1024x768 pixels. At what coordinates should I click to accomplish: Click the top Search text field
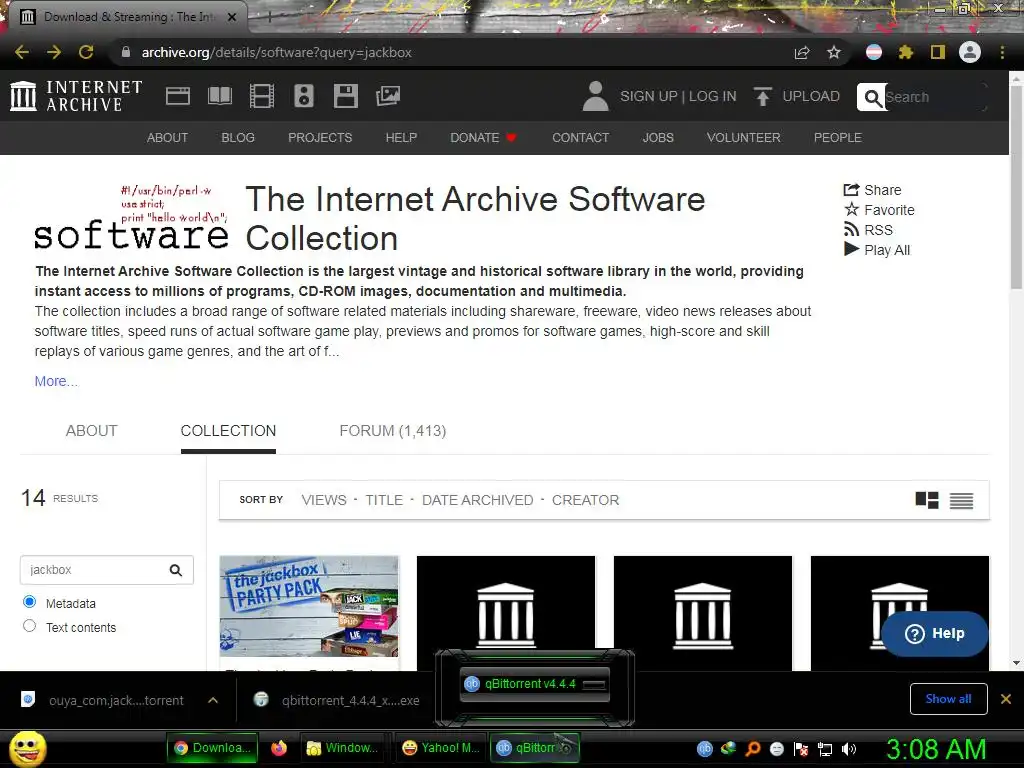click(x=934, y=97)
